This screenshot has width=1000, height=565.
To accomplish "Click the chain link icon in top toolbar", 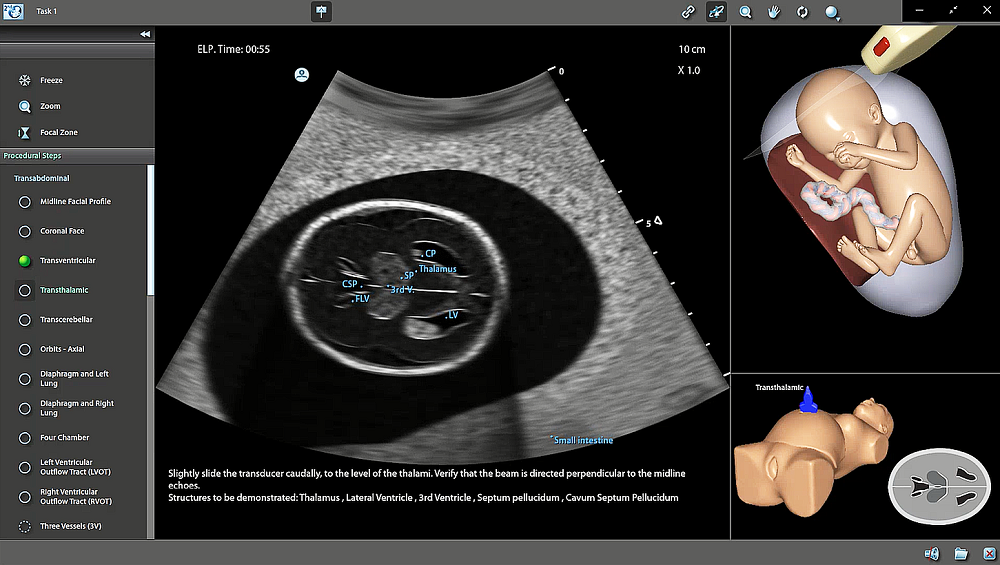I will (x=688, y=12).
